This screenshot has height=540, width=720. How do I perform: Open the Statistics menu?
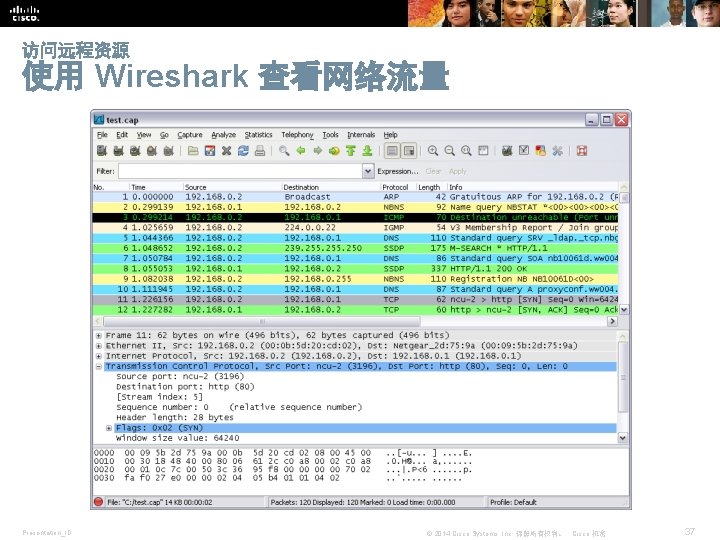(x=258, y=135)
